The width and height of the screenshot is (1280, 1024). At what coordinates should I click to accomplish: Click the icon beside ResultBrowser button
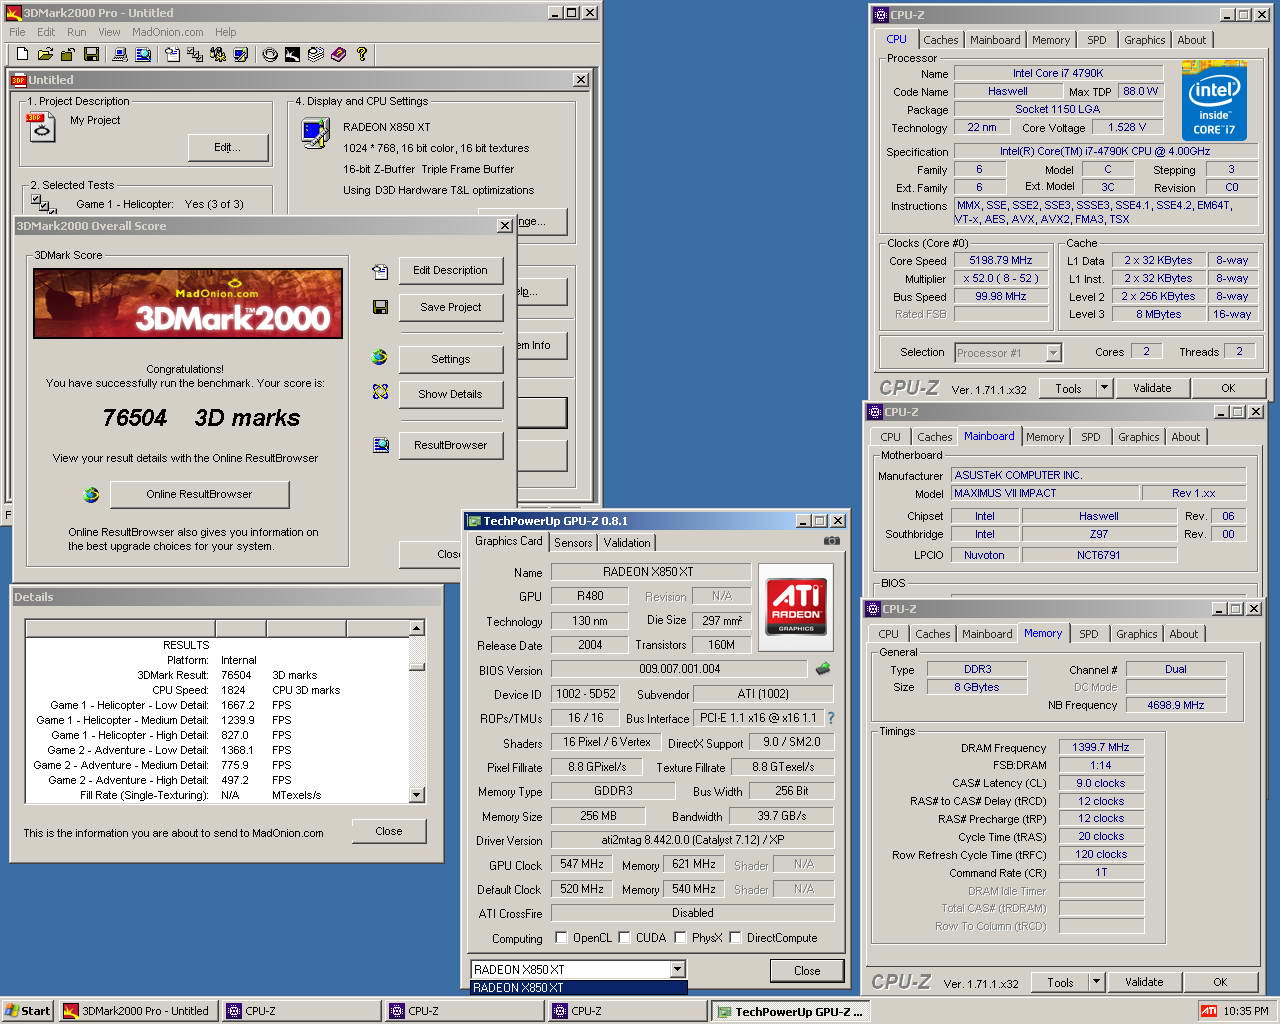coord(380,445)
